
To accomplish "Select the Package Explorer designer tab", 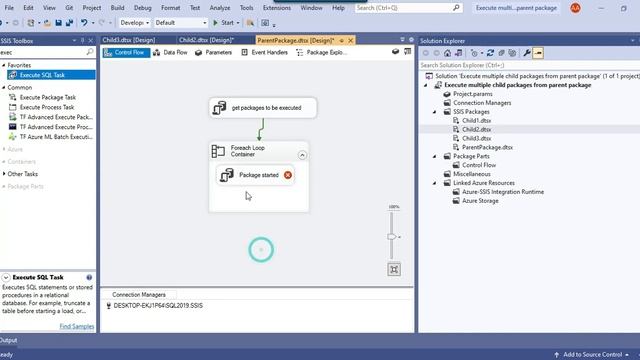I will click(x=322, y=53).
